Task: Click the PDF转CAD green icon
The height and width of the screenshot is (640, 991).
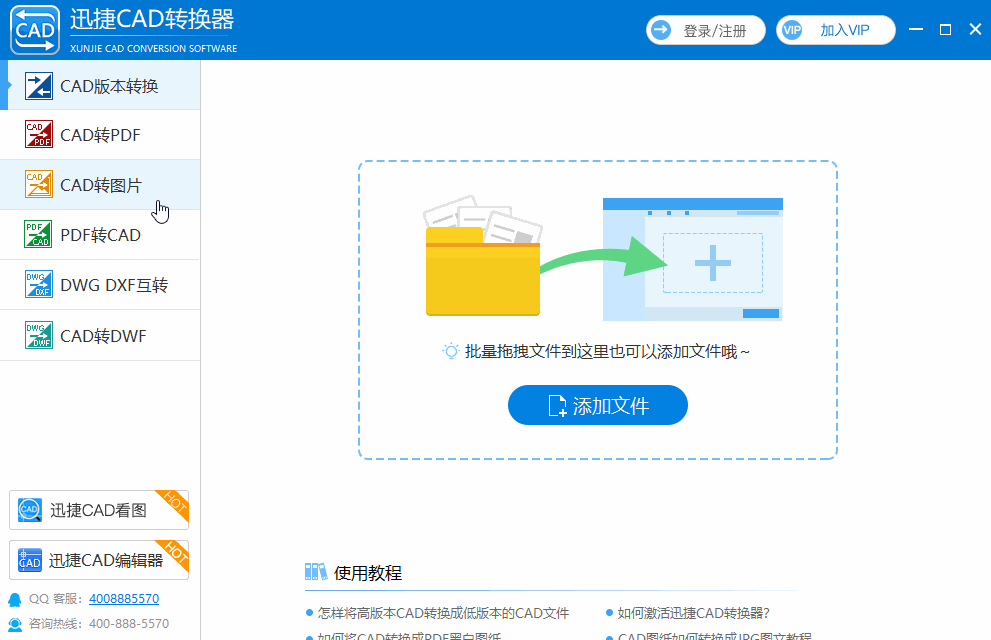Action: 39,234
